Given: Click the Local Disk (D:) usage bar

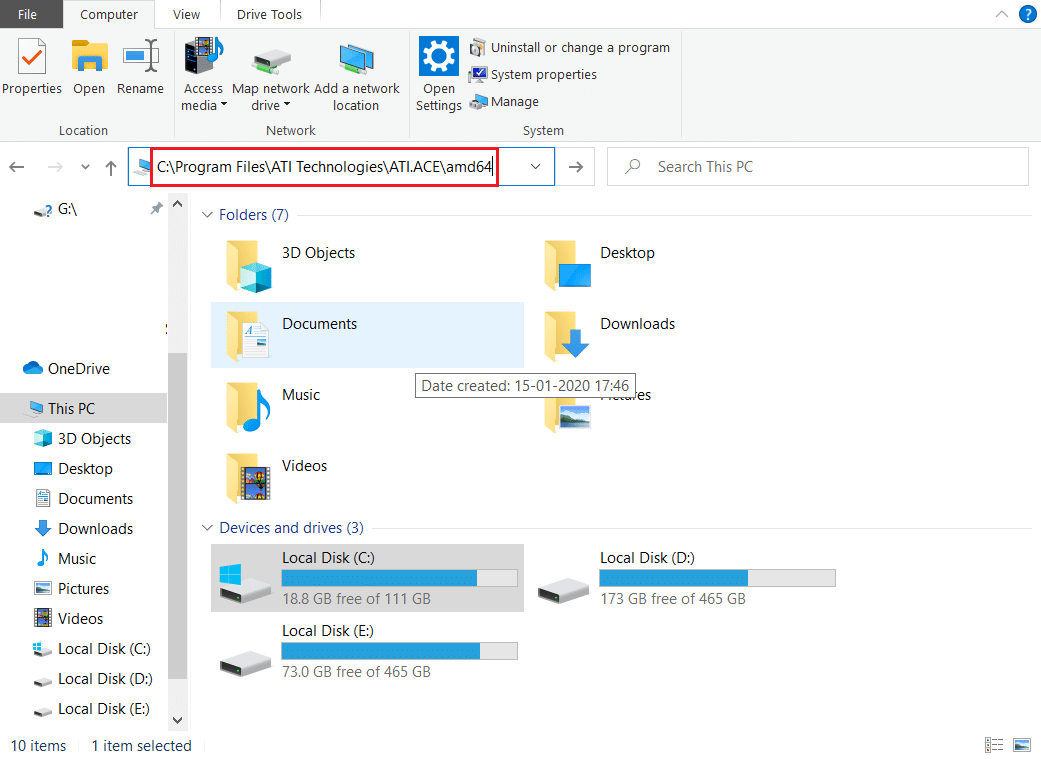Looking at the screenshot, I should (x=717, y=578).
